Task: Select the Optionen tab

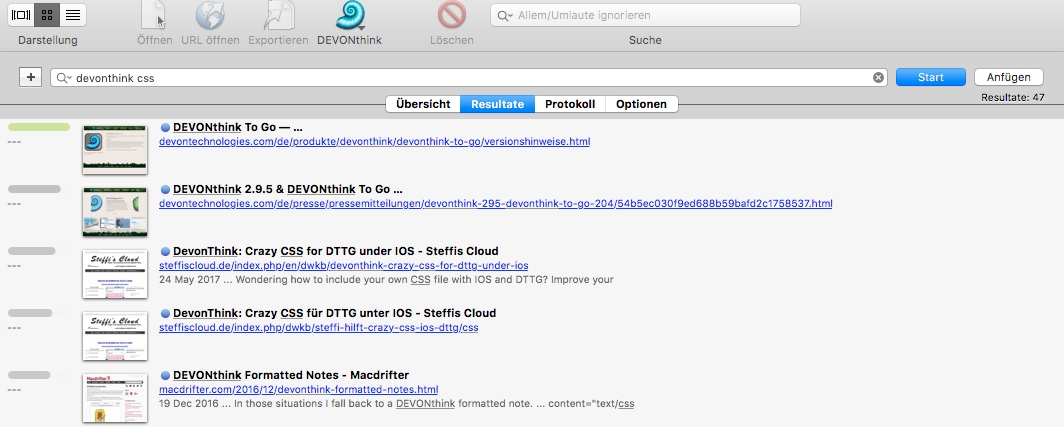Action: pos(642,104)
